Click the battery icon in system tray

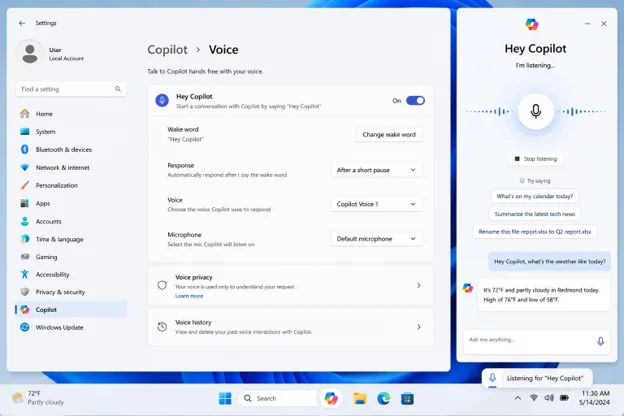564,398
